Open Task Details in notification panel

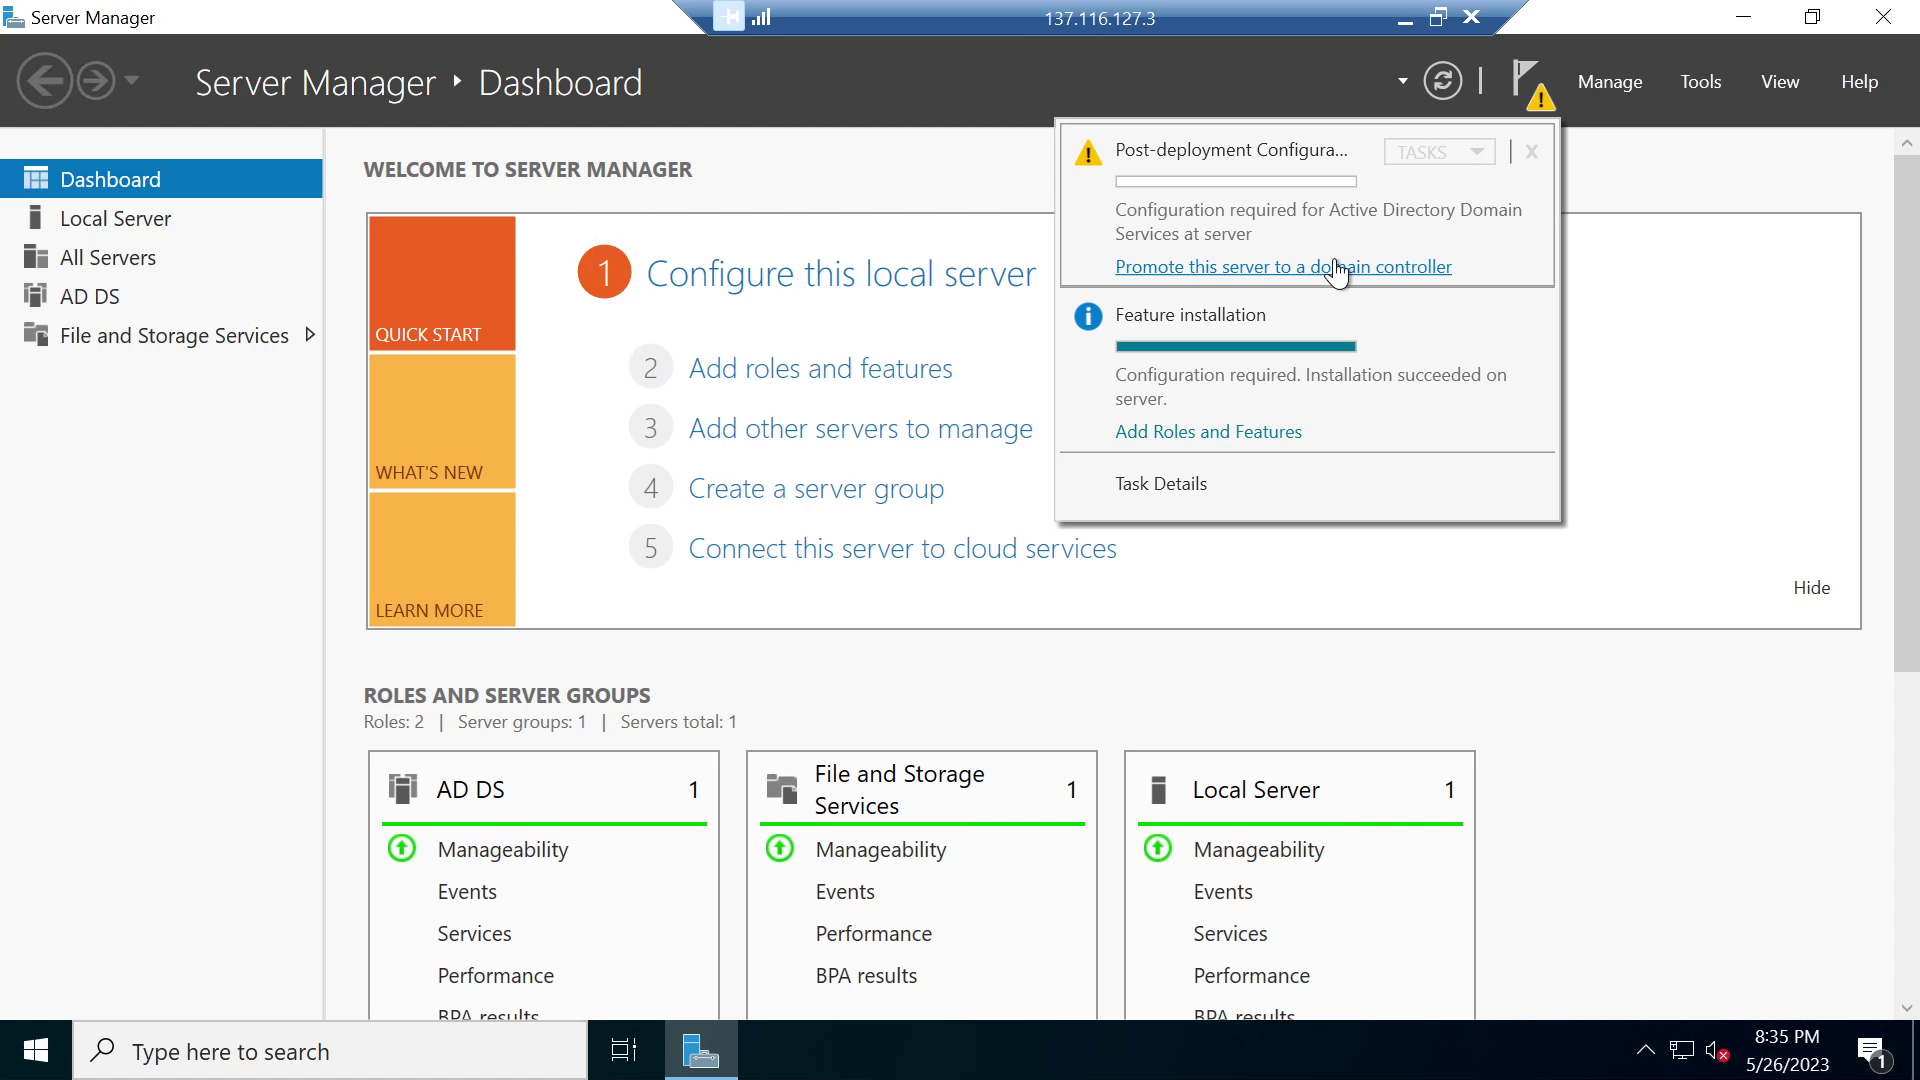point(1161,484)
